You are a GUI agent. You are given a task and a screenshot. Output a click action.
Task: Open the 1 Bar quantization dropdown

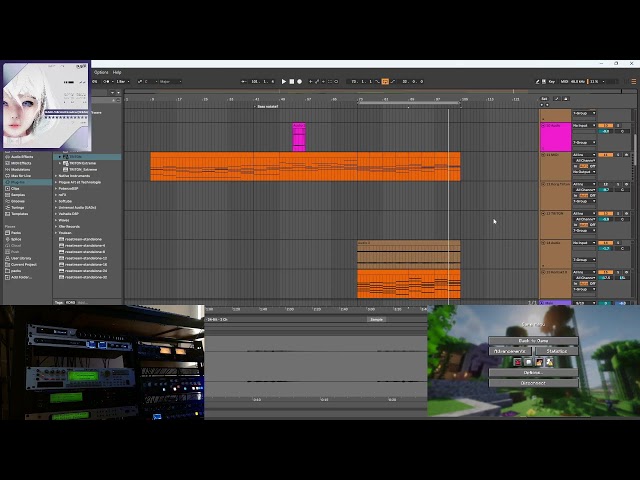click(123, 82)
